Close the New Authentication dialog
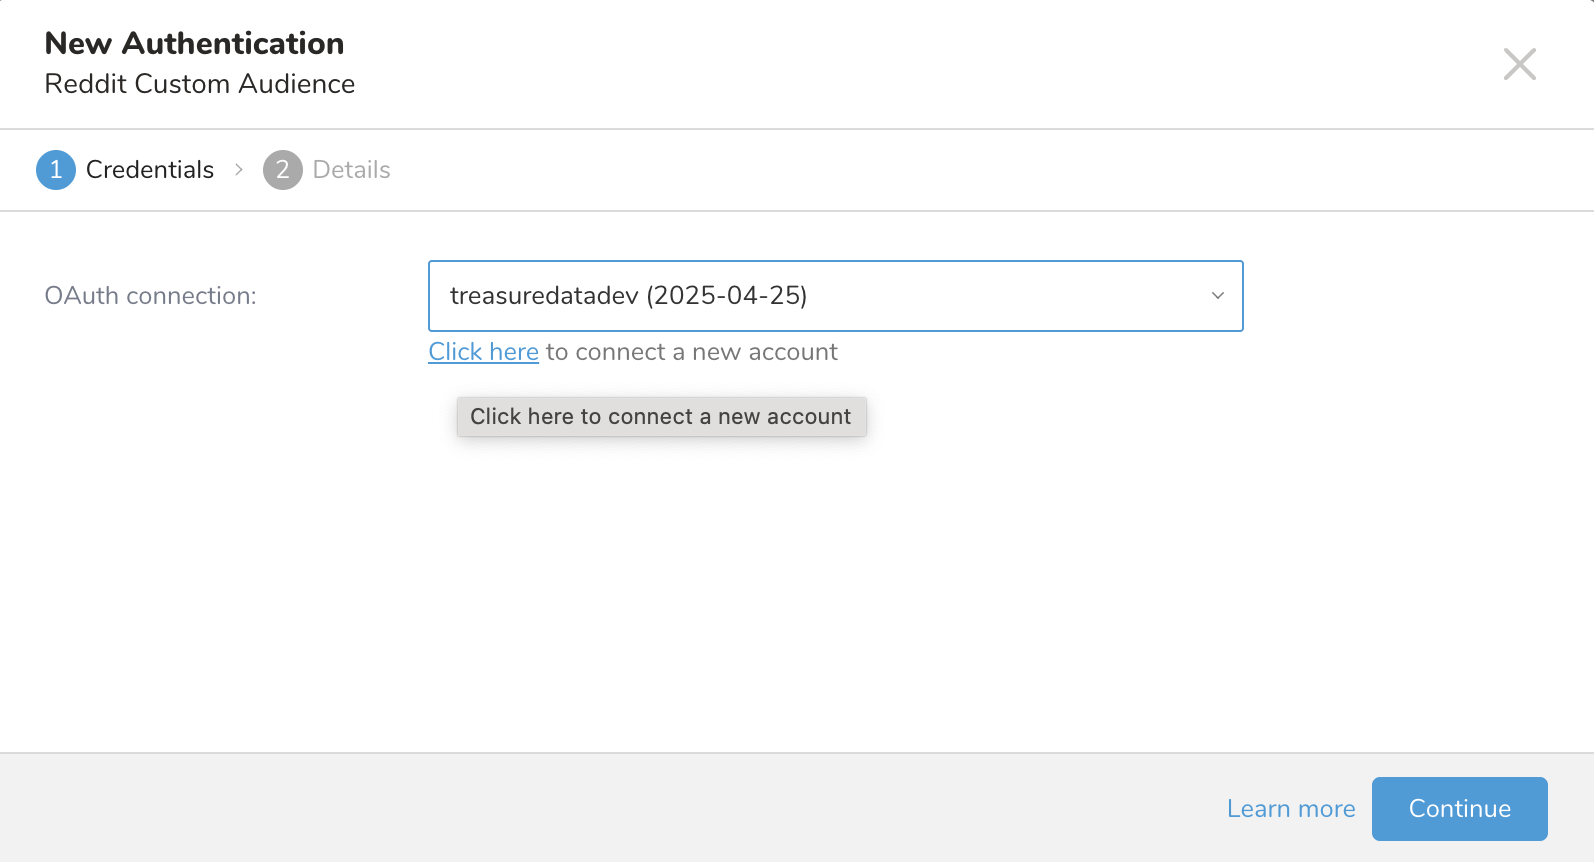This screenshot has width=1594, height=862. click(x=1519, y=64)
